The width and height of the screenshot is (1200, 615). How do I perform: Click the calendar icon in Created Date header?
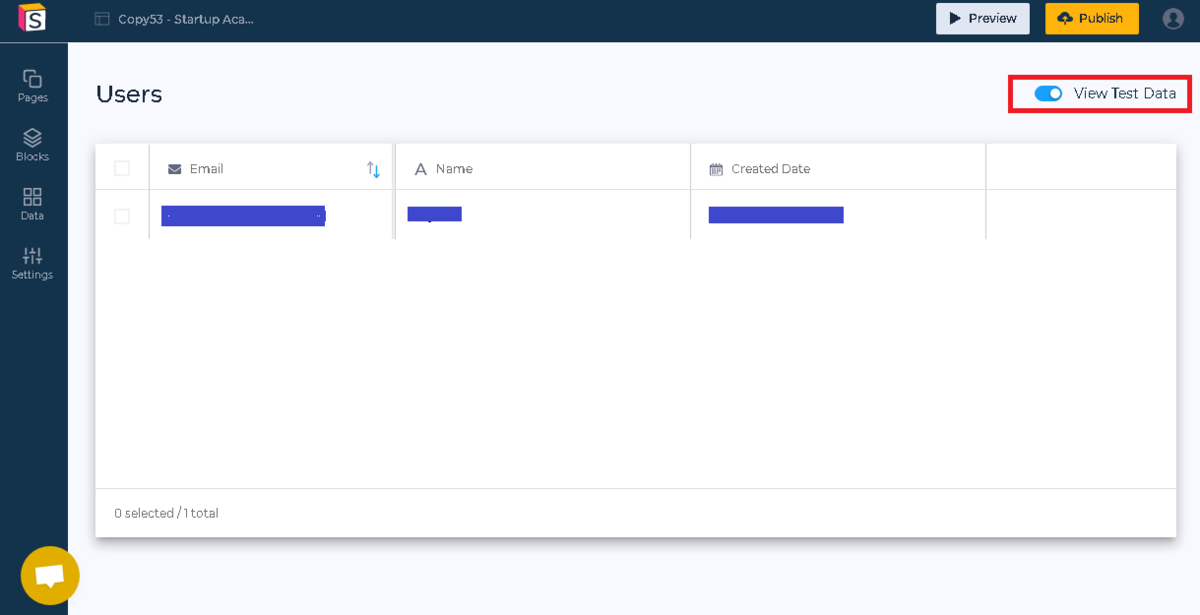click(716, 169)
